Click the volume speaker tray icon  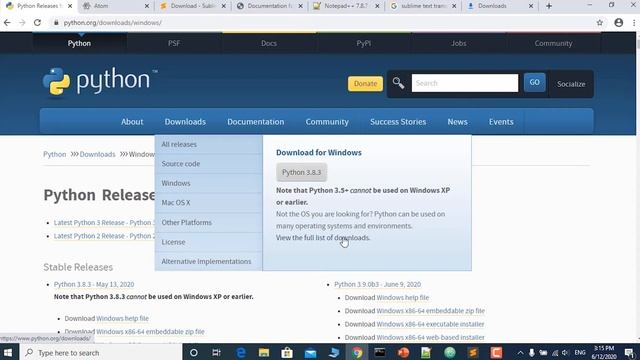pyautogui.click(x=565, y=353)
